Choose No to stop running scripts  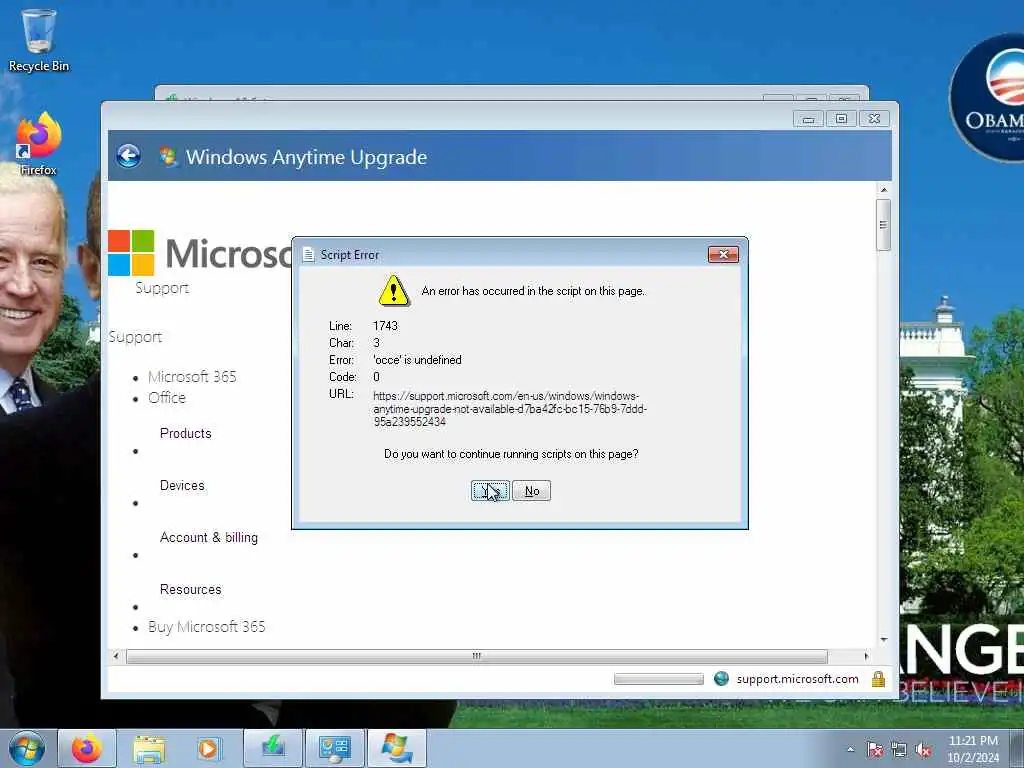coord(532,490)
